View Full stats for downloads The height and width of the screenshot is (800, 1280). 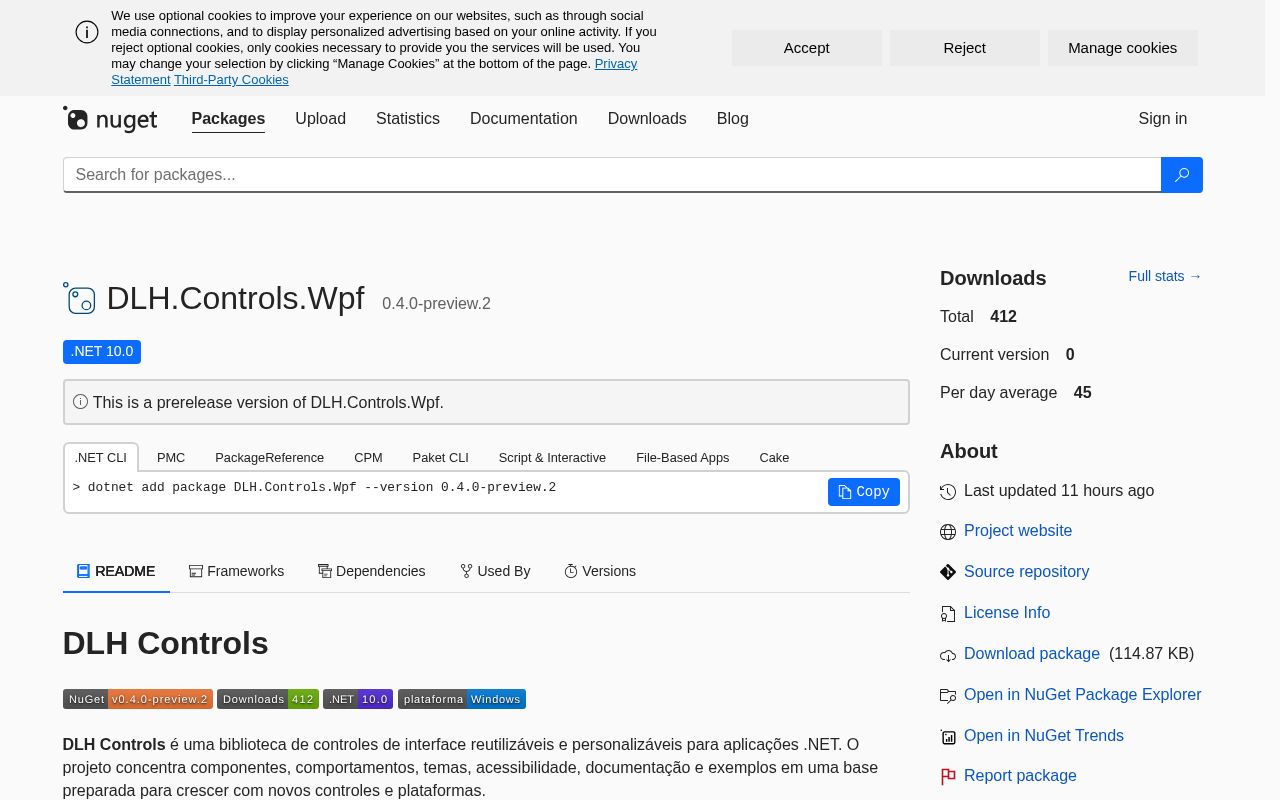tap(1165, 276)
